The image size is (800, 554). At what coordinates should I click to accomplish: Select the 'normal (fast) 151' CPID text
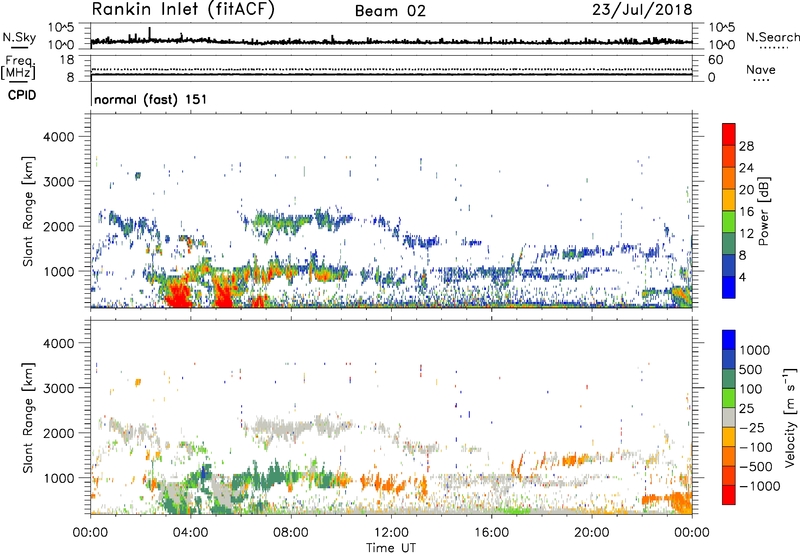[x=151, y=99]
